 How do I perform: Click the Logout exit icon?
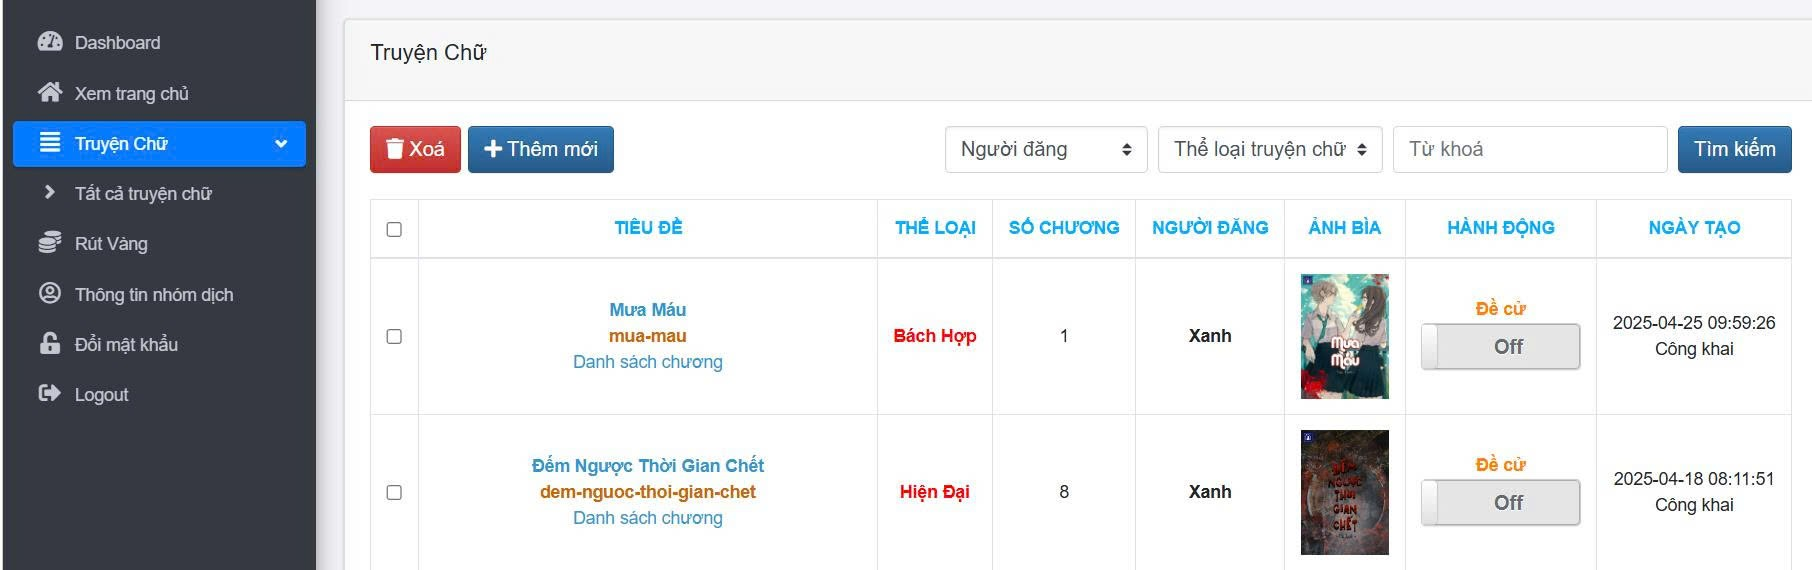click(50, 393)
